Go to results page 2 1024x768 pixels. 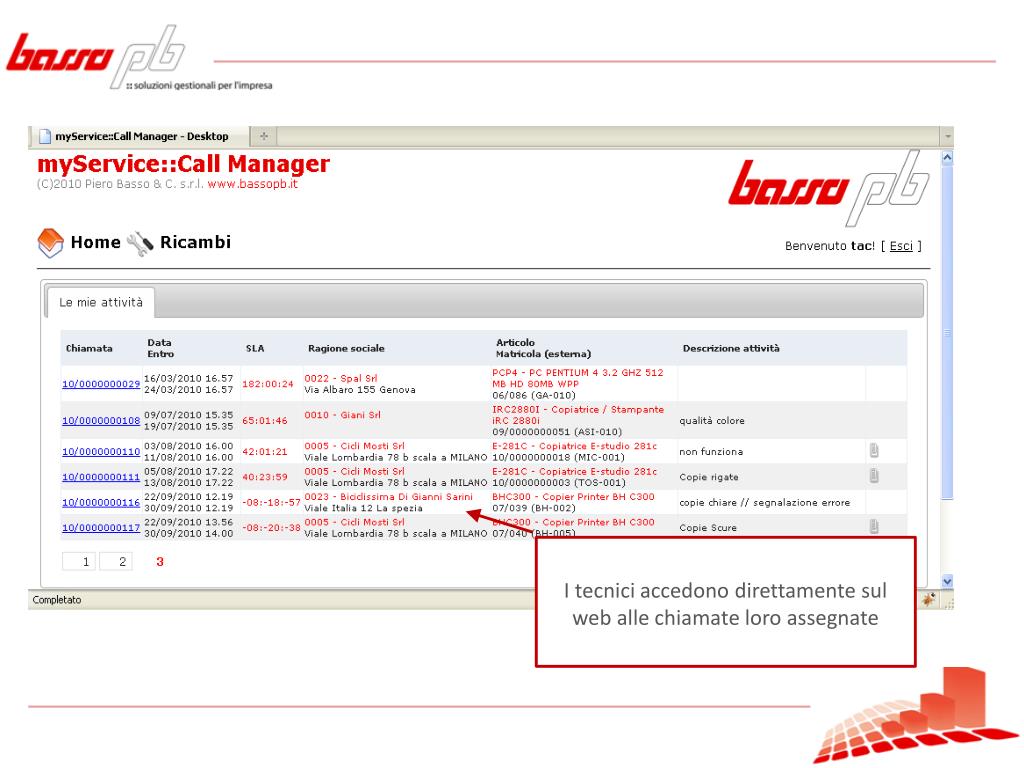pyautogui.click(x=116, y=562)
